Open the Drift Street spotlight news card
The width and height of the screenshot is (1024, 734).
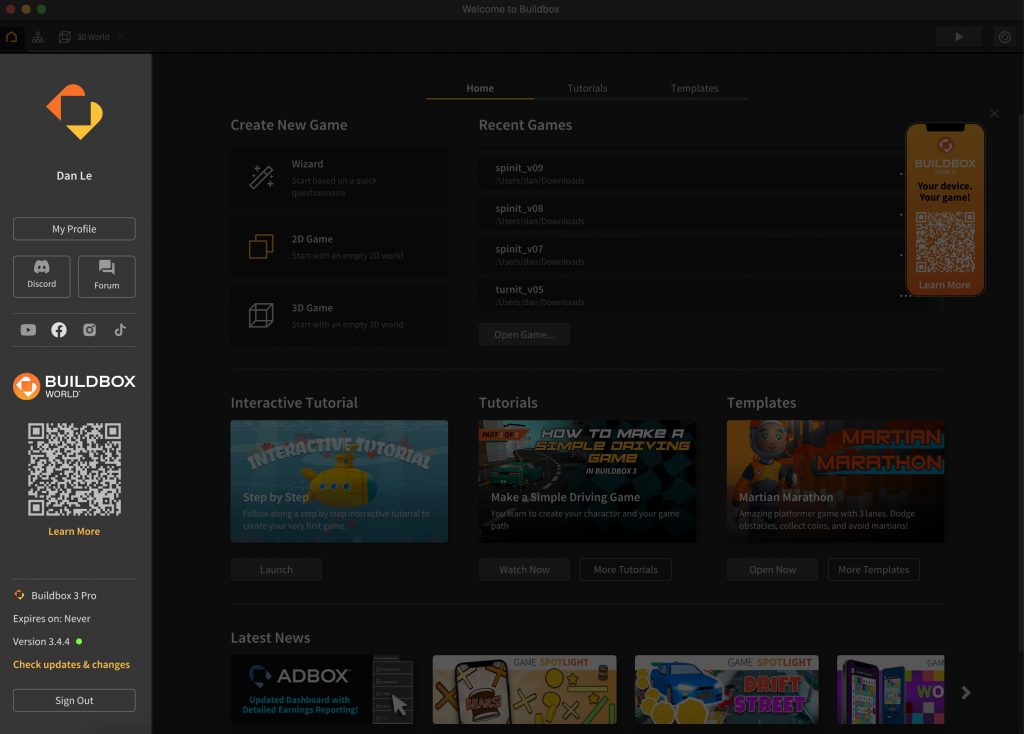(x=726, y=690)
